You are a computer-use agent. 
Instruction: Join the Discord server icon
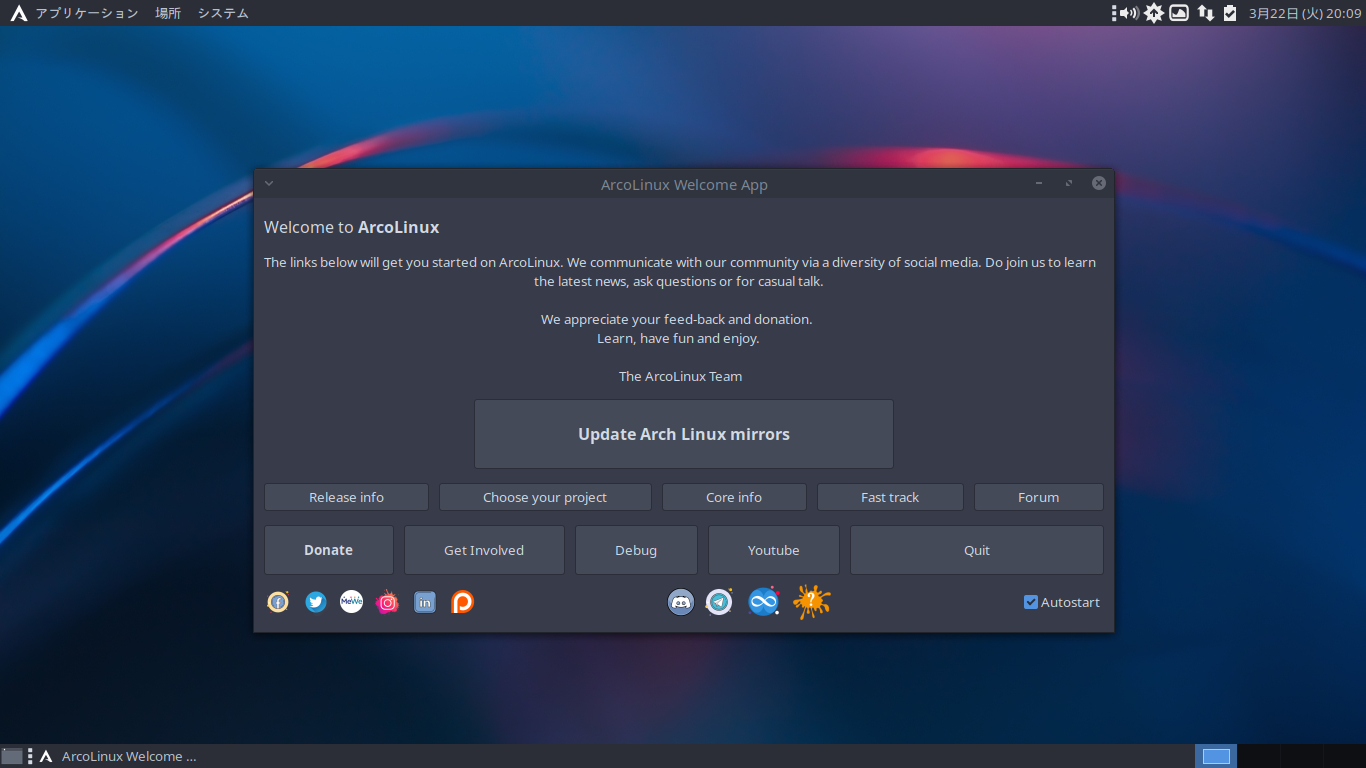pos(681,602)
